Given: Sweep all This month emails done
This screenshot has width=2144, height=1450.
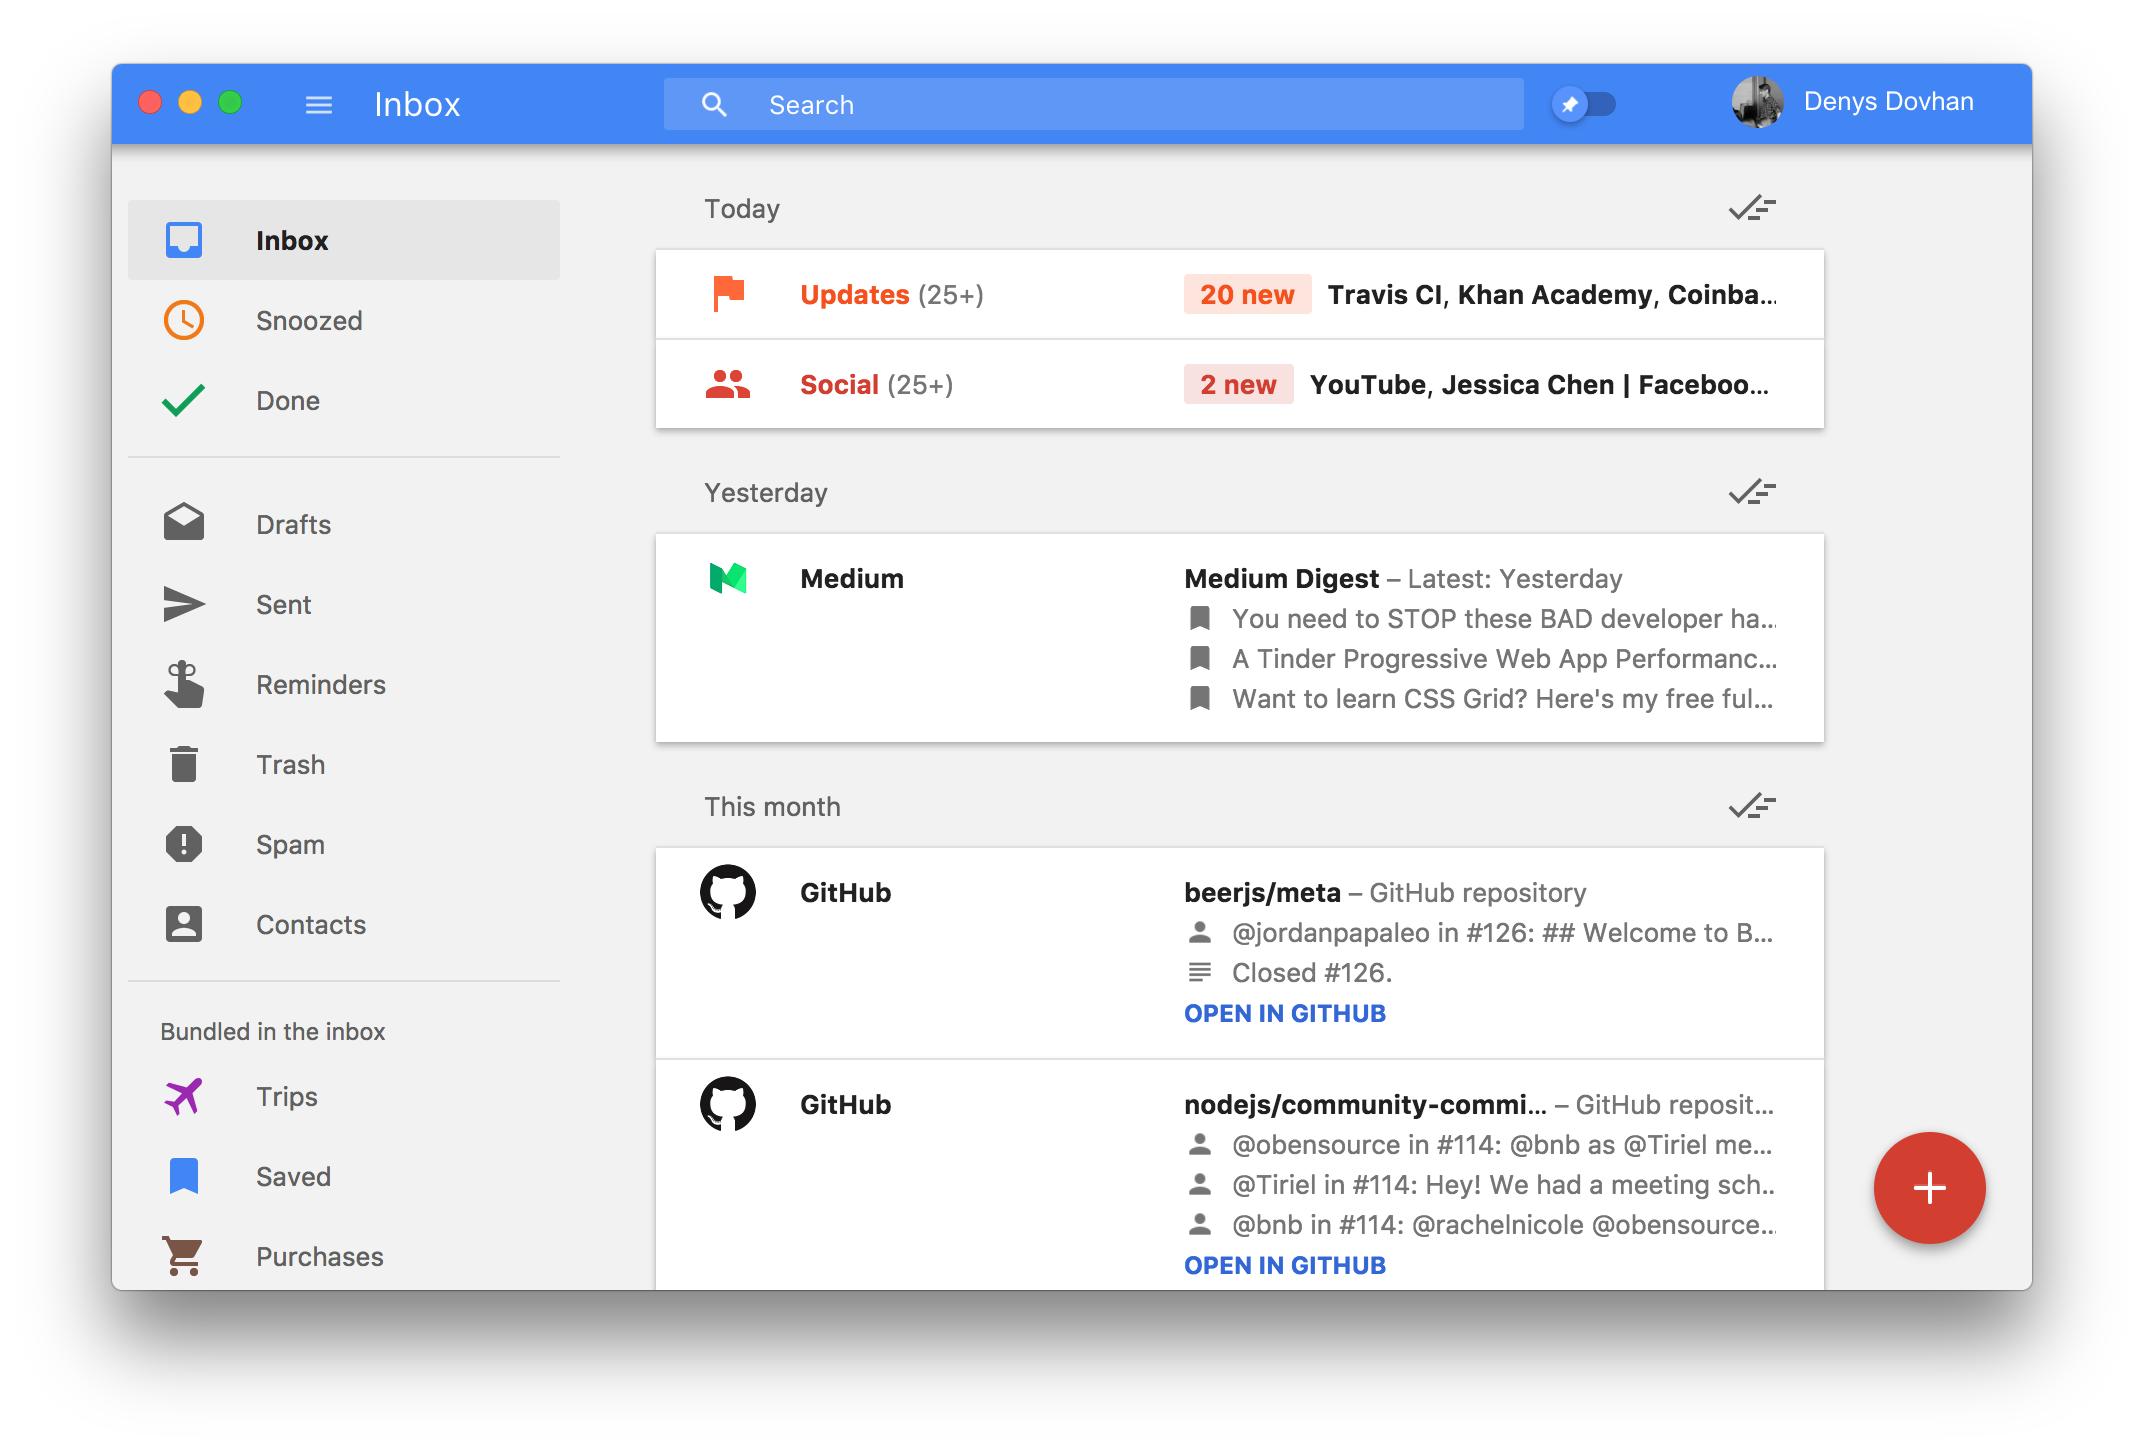Looking at the screenshot, I should point(1751,806).
